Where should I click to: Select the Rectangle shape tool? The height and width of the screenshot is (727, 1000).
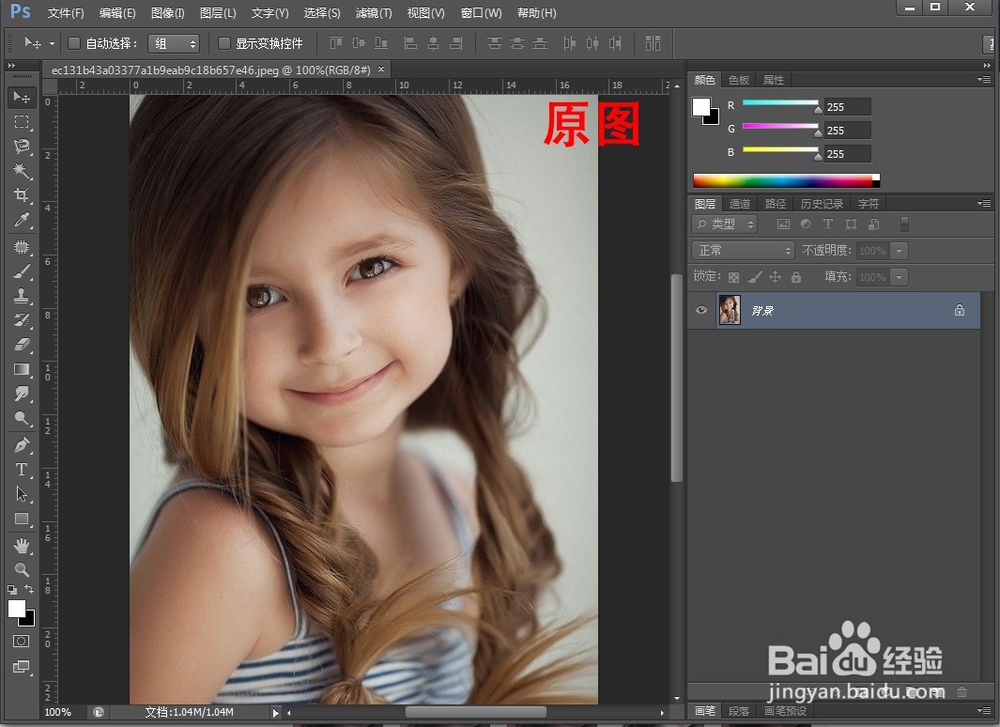(x=21, y=518)
